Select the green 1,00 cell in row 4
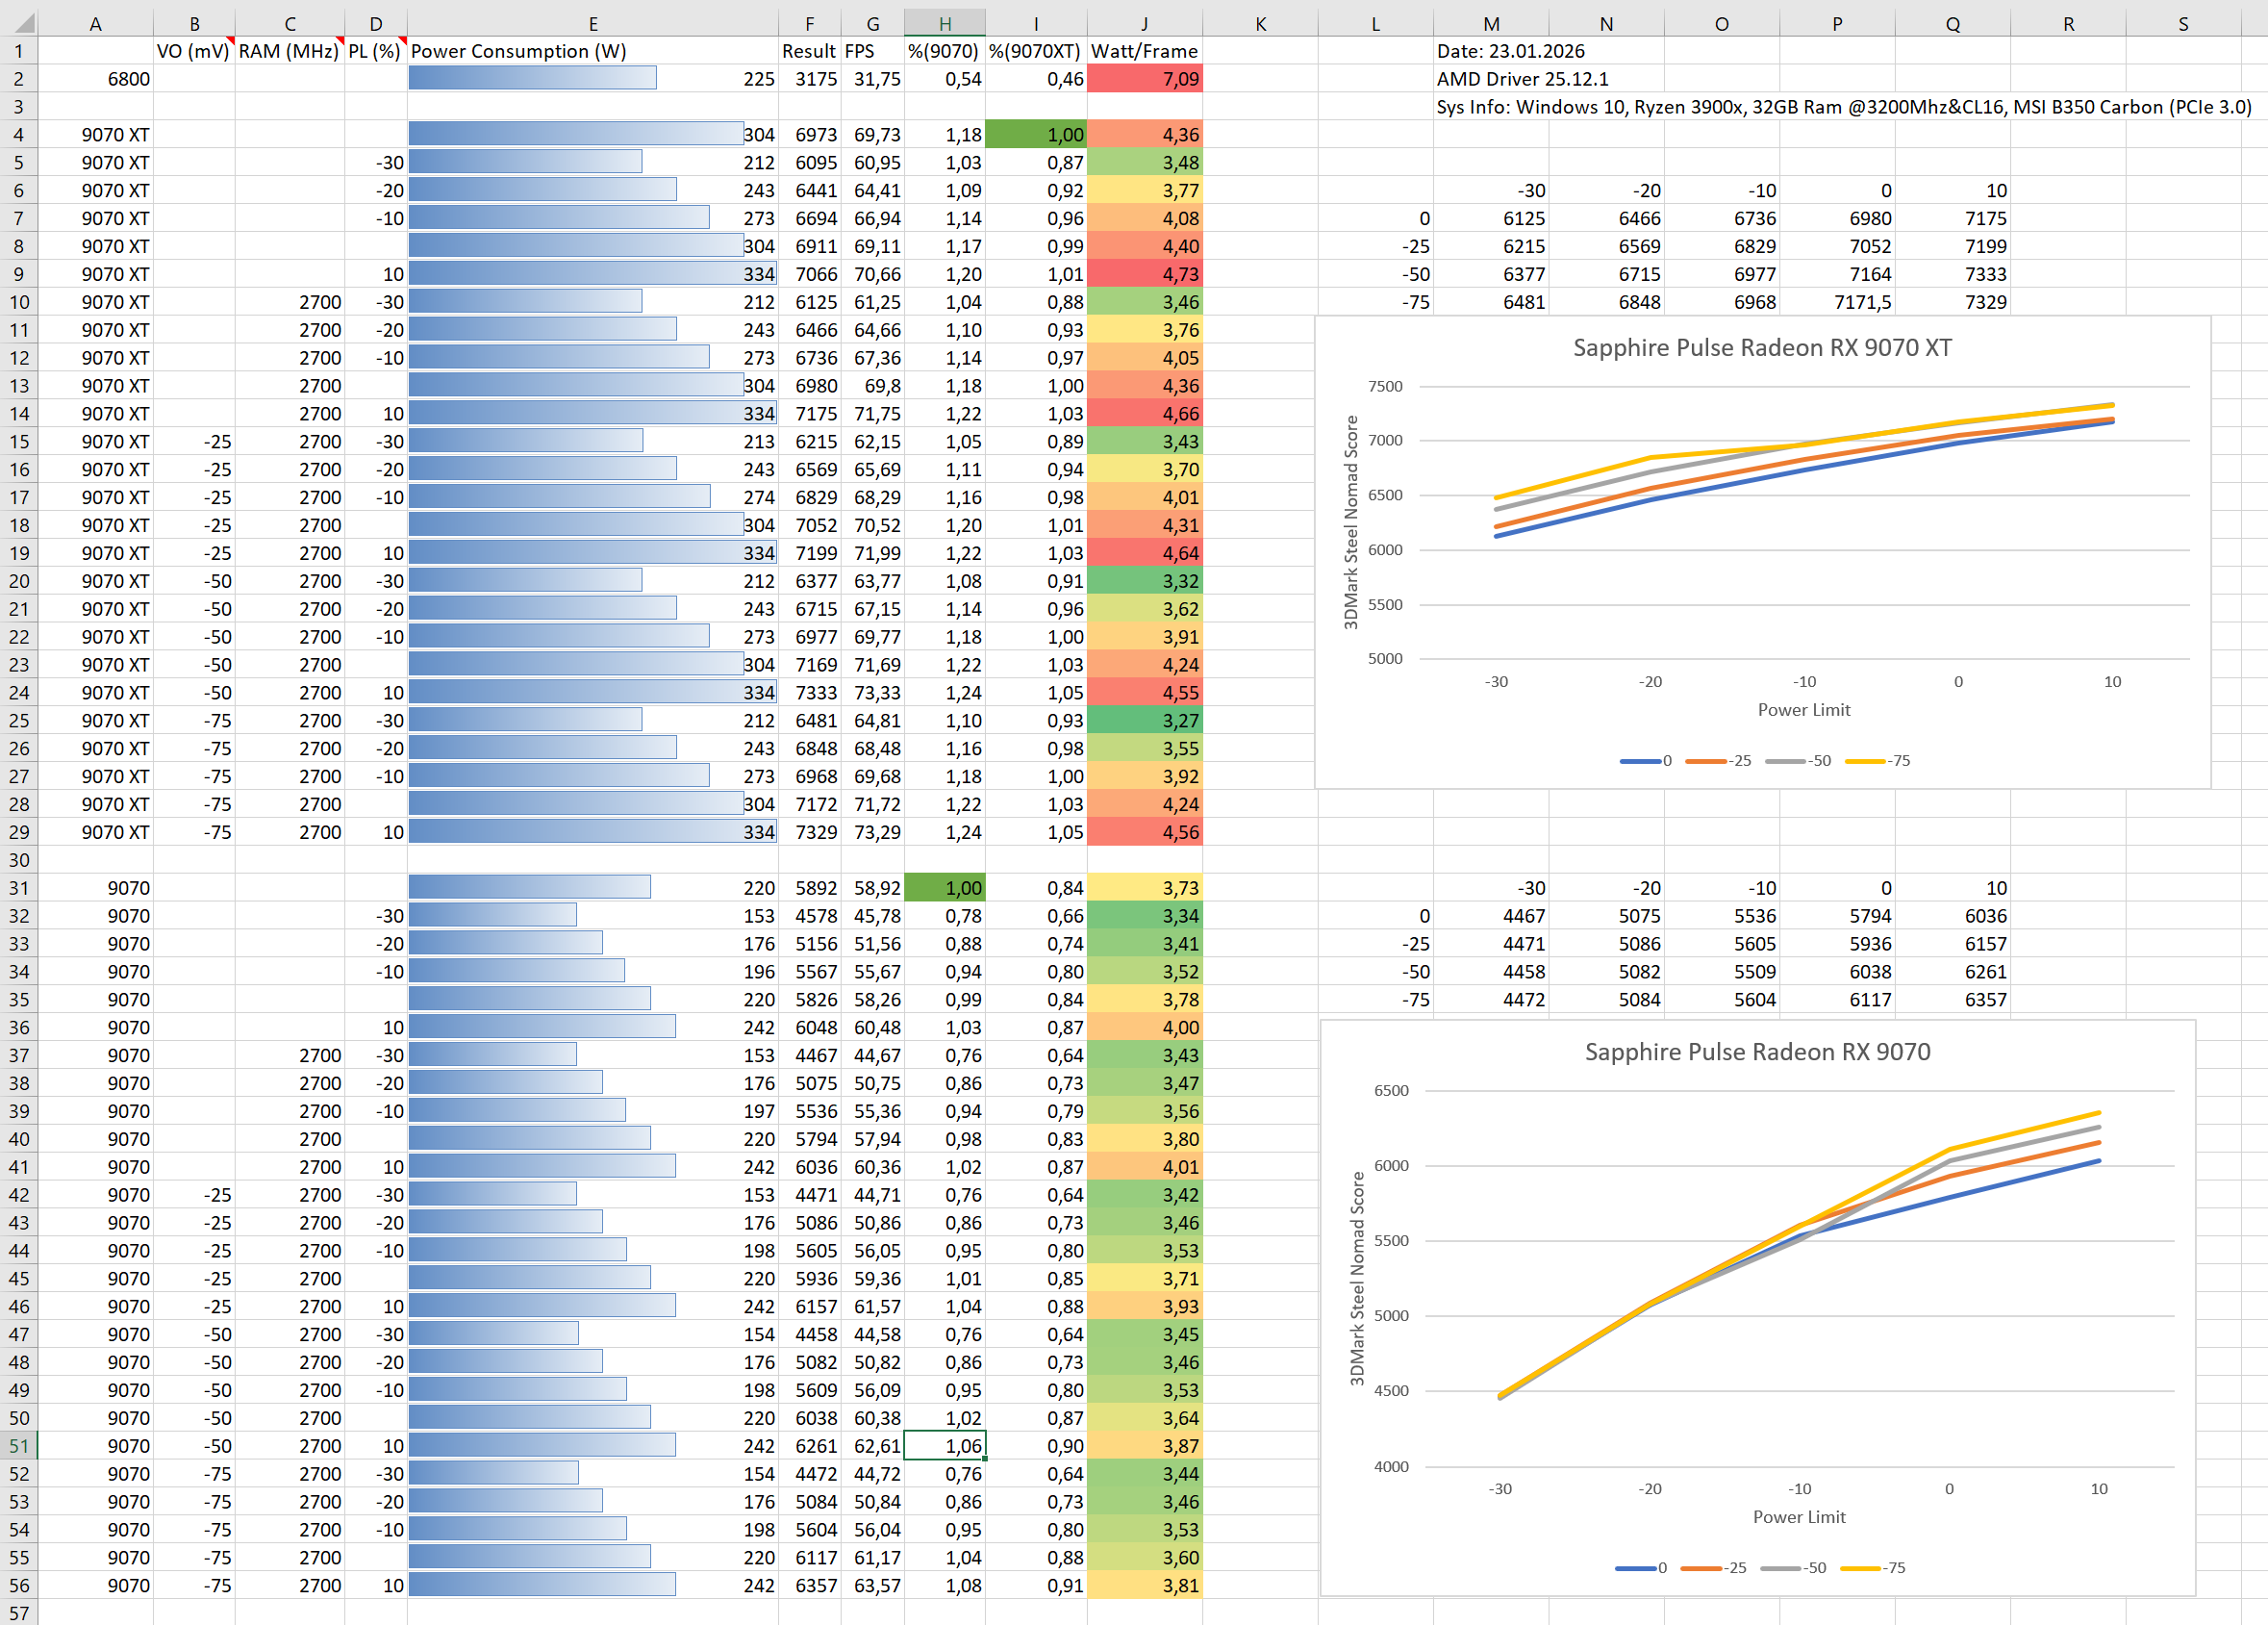 coord(1035,134)
